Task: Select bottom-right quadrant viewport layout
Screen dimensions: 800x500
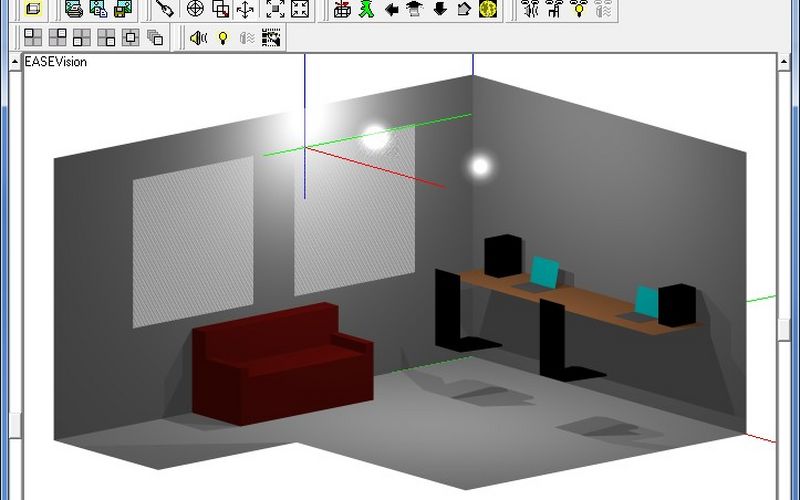Action: [106, 37]
